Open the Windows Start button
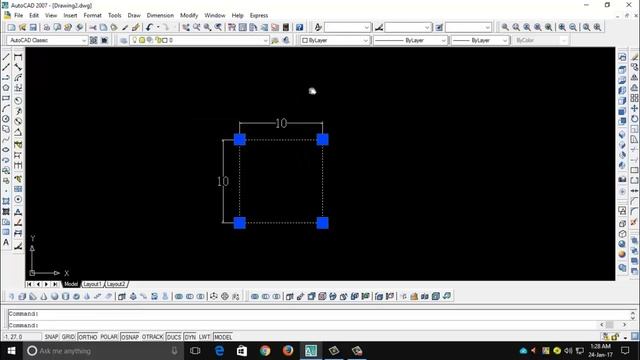Image resolution: width=640 pixels, height=360 pixels. pos(11,351)
